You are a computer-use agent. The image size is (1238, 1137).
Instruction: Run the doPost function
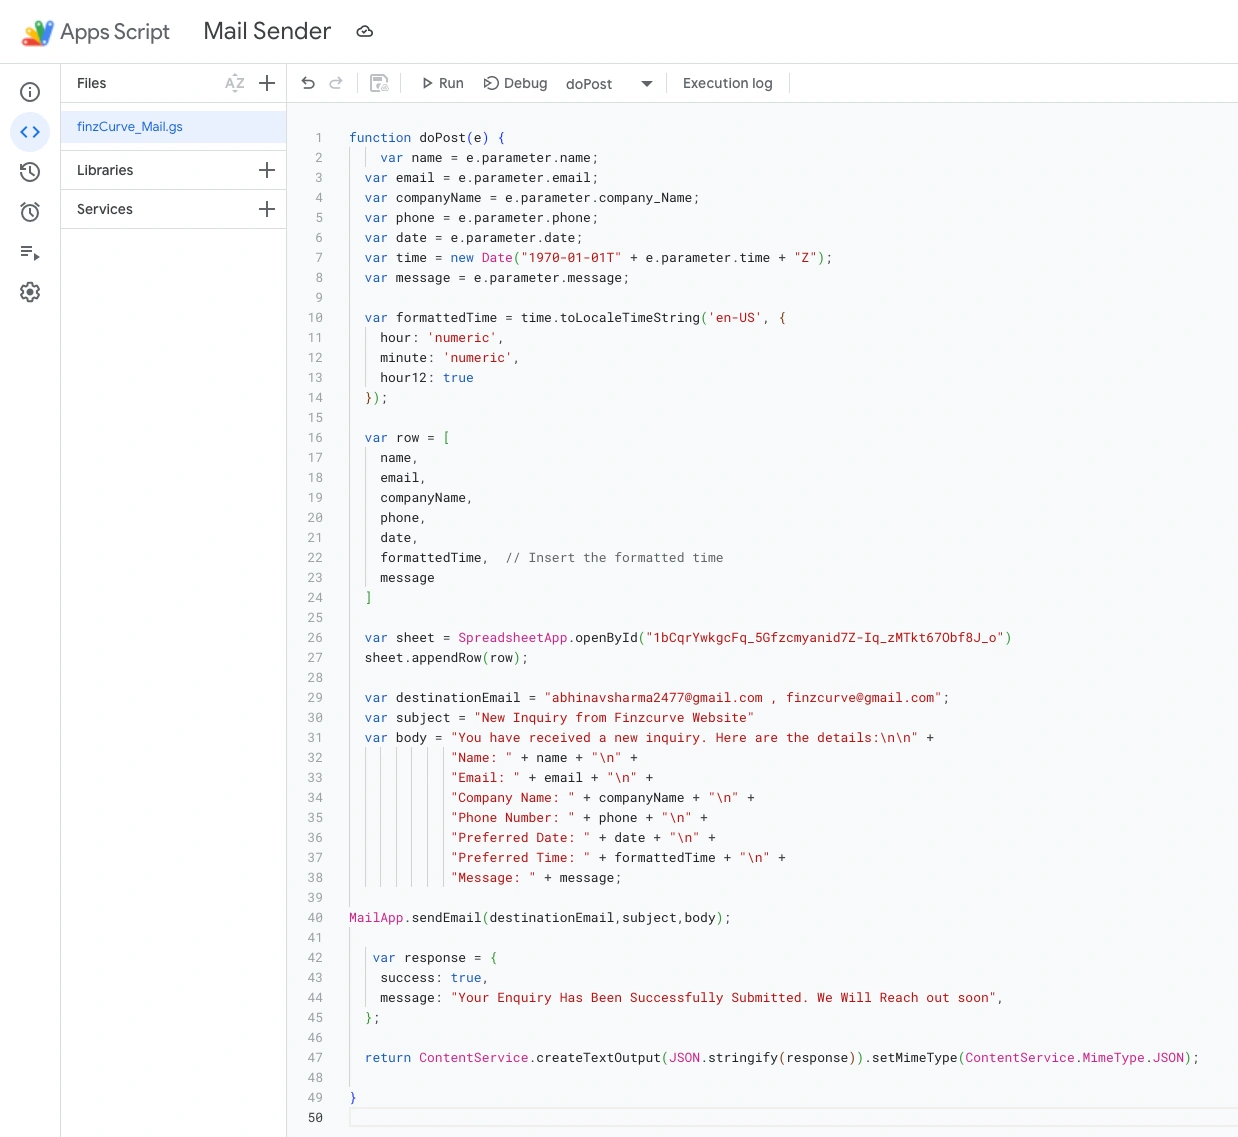(441, 83)
